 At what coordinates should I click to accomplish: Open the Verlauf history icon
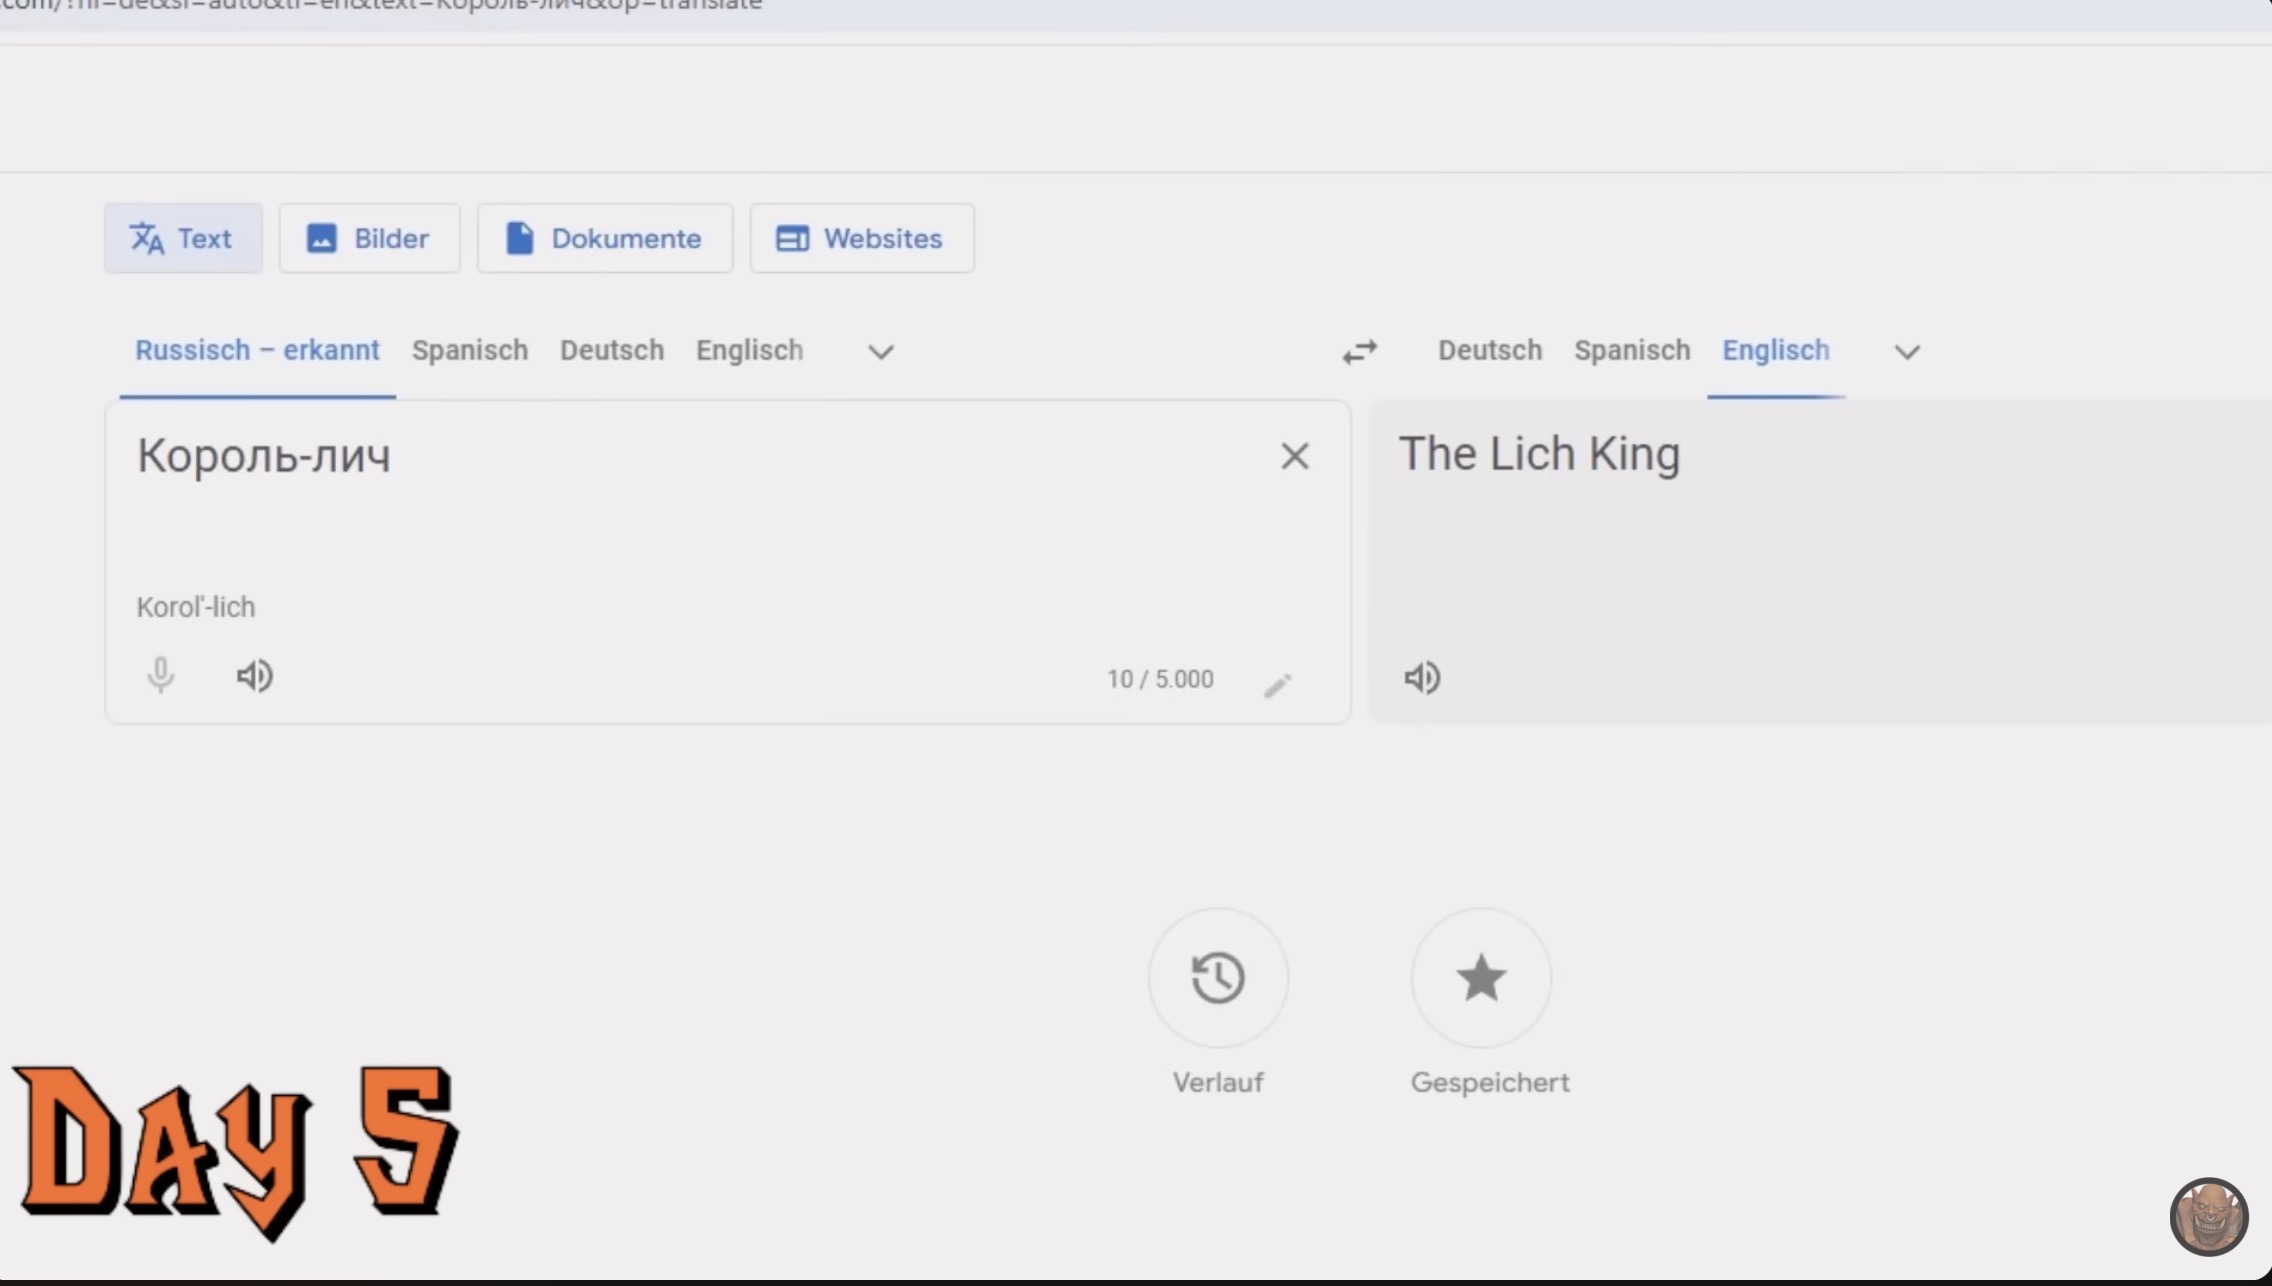click(1218, 978)
